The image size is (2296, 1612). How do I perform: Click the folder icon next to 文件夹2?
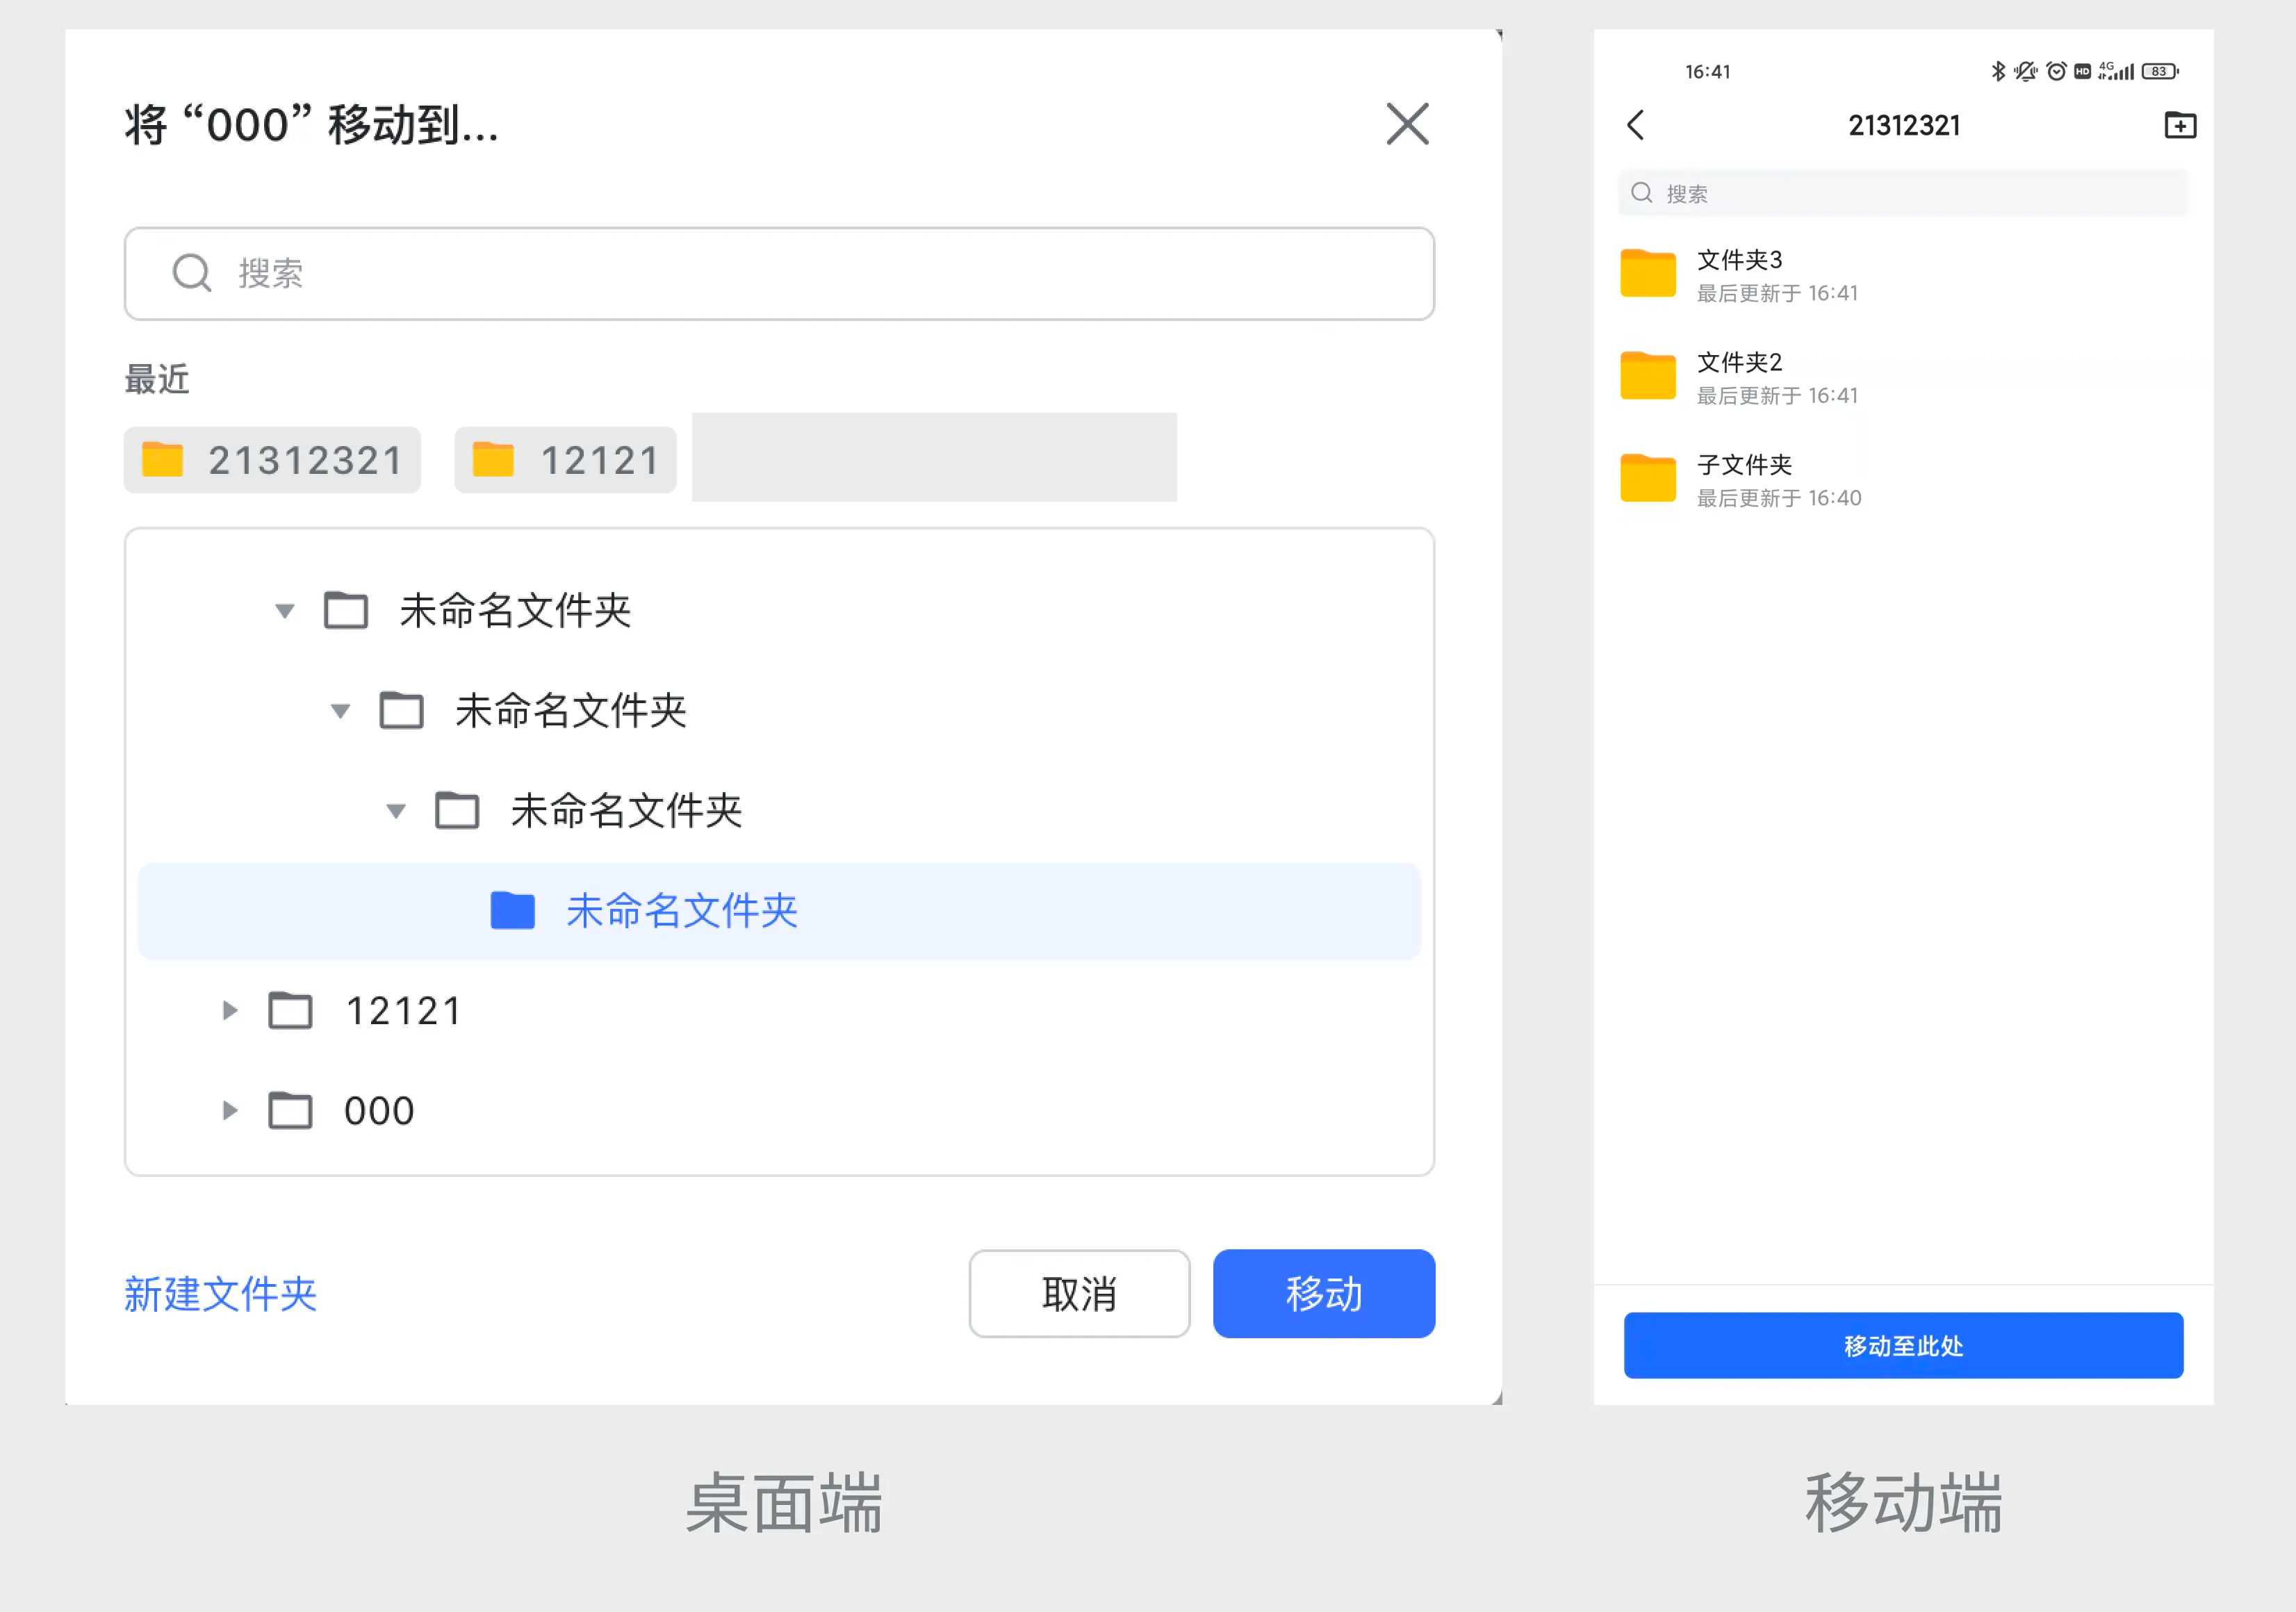pyautogui.click(x=1647, y=376)
